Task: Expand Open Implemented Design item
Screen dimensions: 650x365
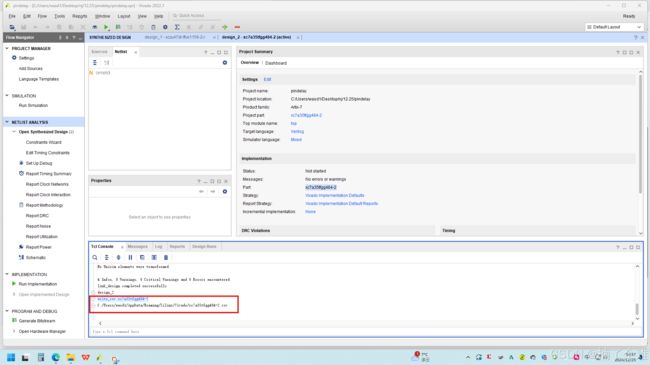Action: (14, 294)
